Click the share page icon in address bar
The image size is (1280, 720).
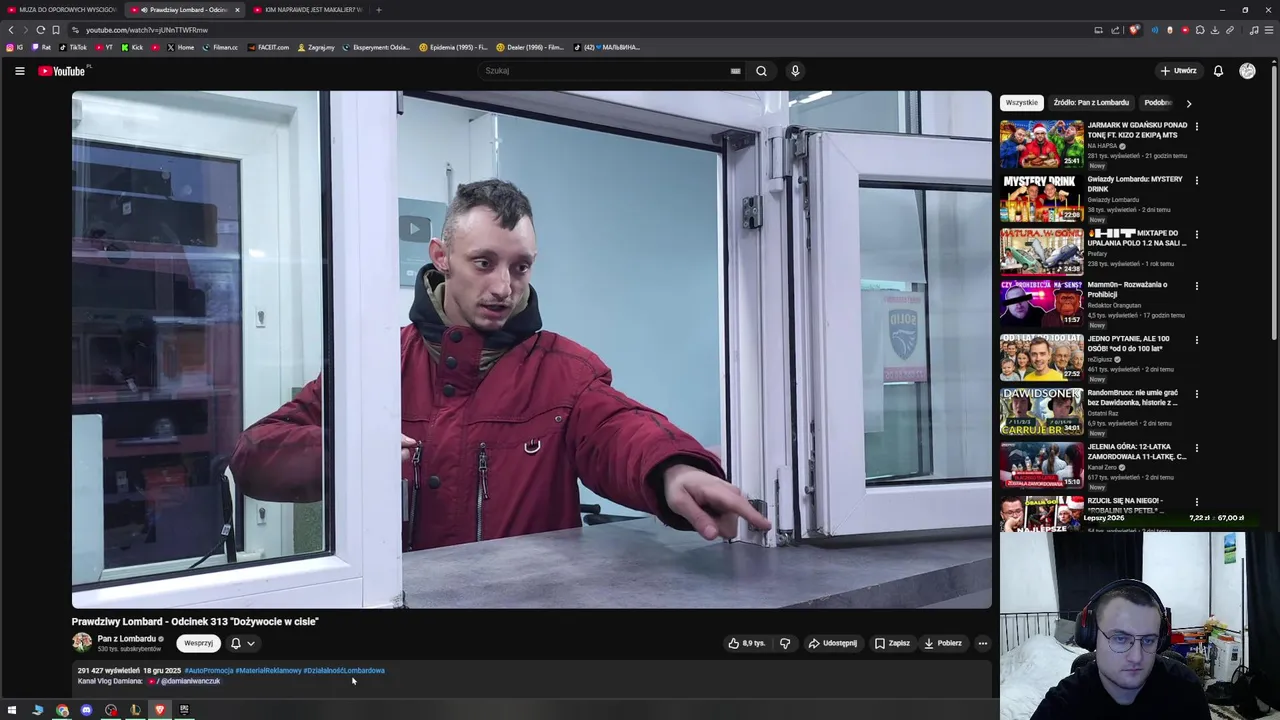point(1115,30)
